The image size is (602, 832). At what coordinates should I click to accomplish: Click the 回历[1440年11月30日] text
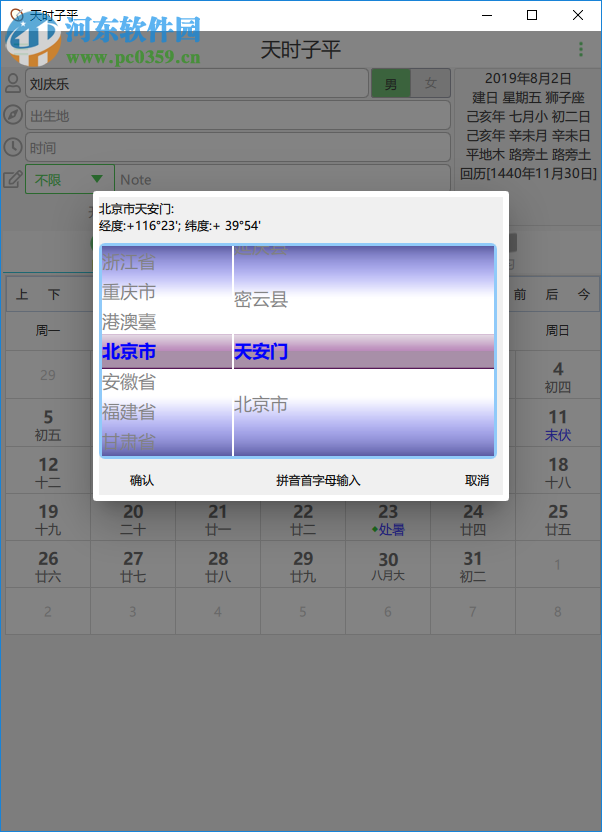tap(528, 174)
